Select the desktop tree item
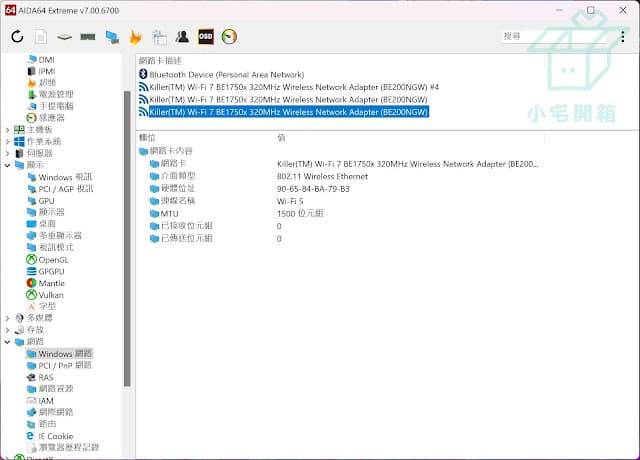640x460 pixels. 41,224
